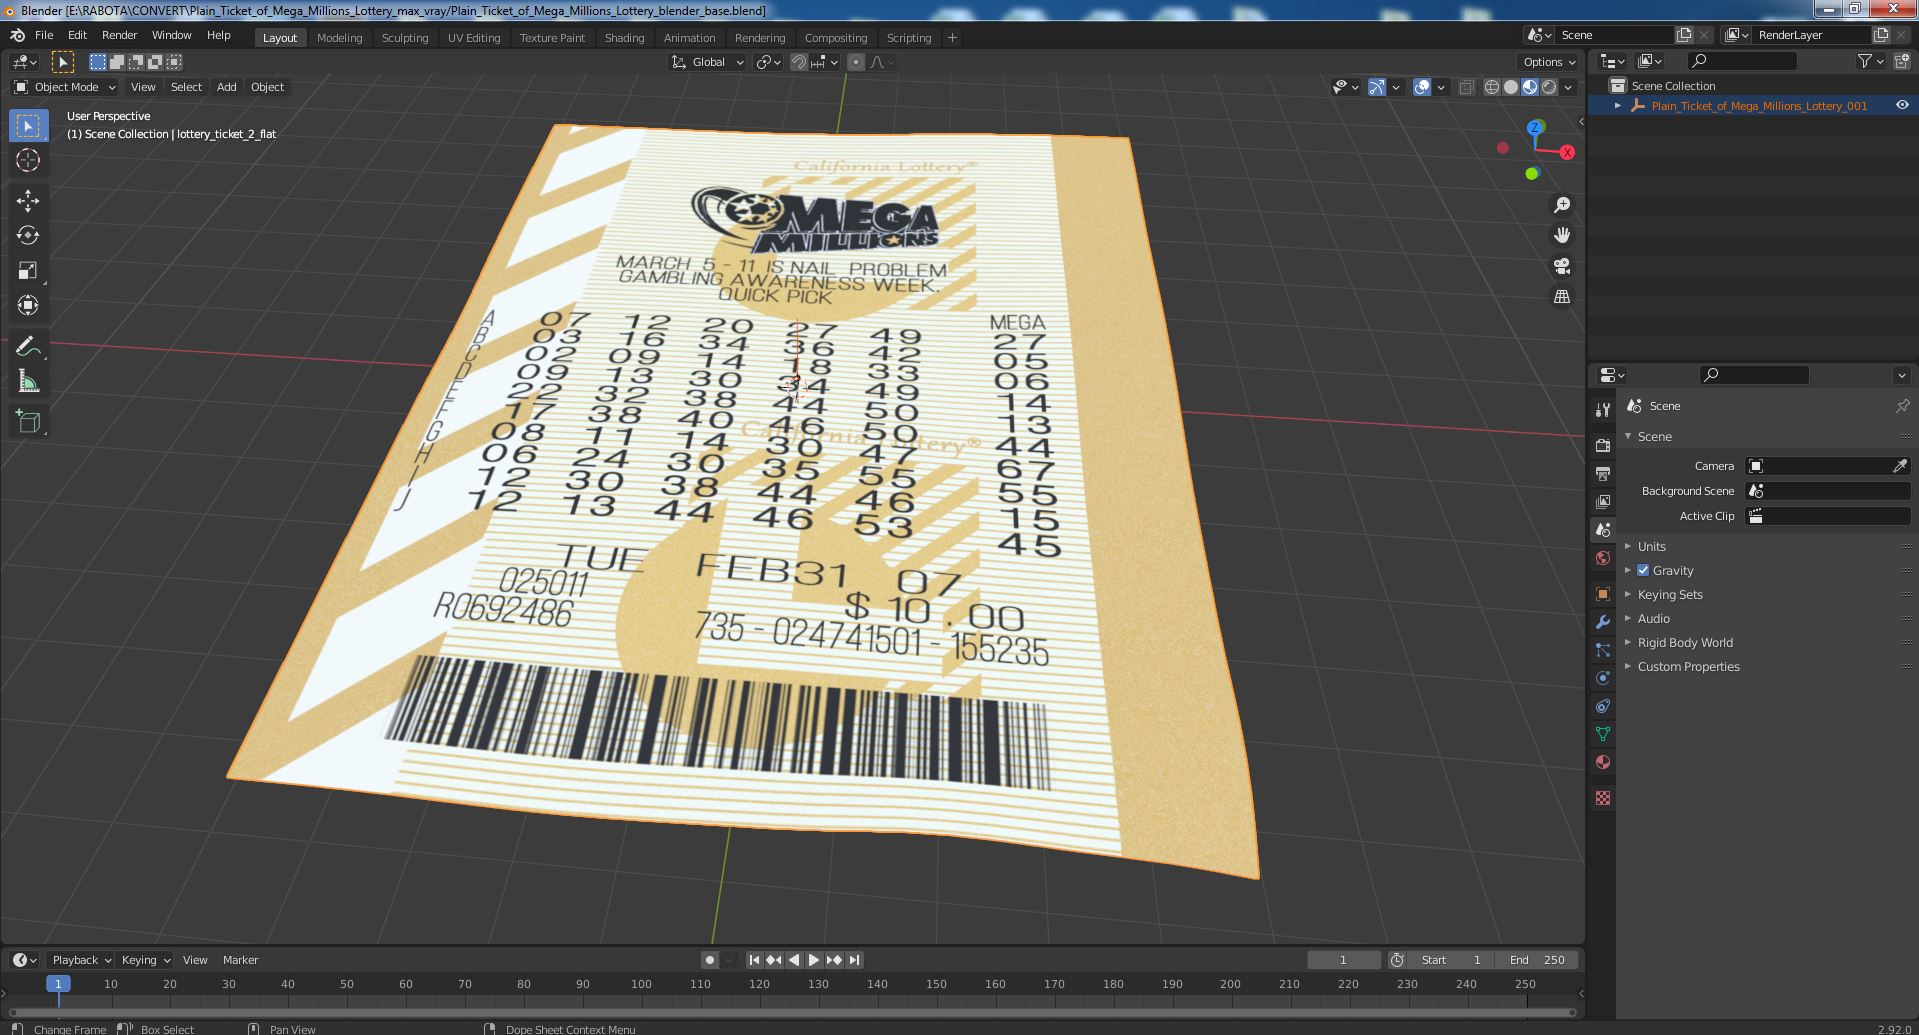Toggle auto keying record button in timeline
This screenshot has height=1035, width=1919.
tap(709, 960)
